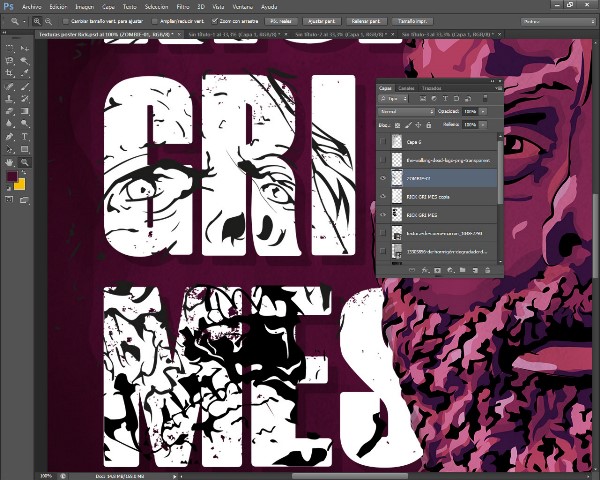
Task: Lock all layer attributes
Action: coord(429,125)
